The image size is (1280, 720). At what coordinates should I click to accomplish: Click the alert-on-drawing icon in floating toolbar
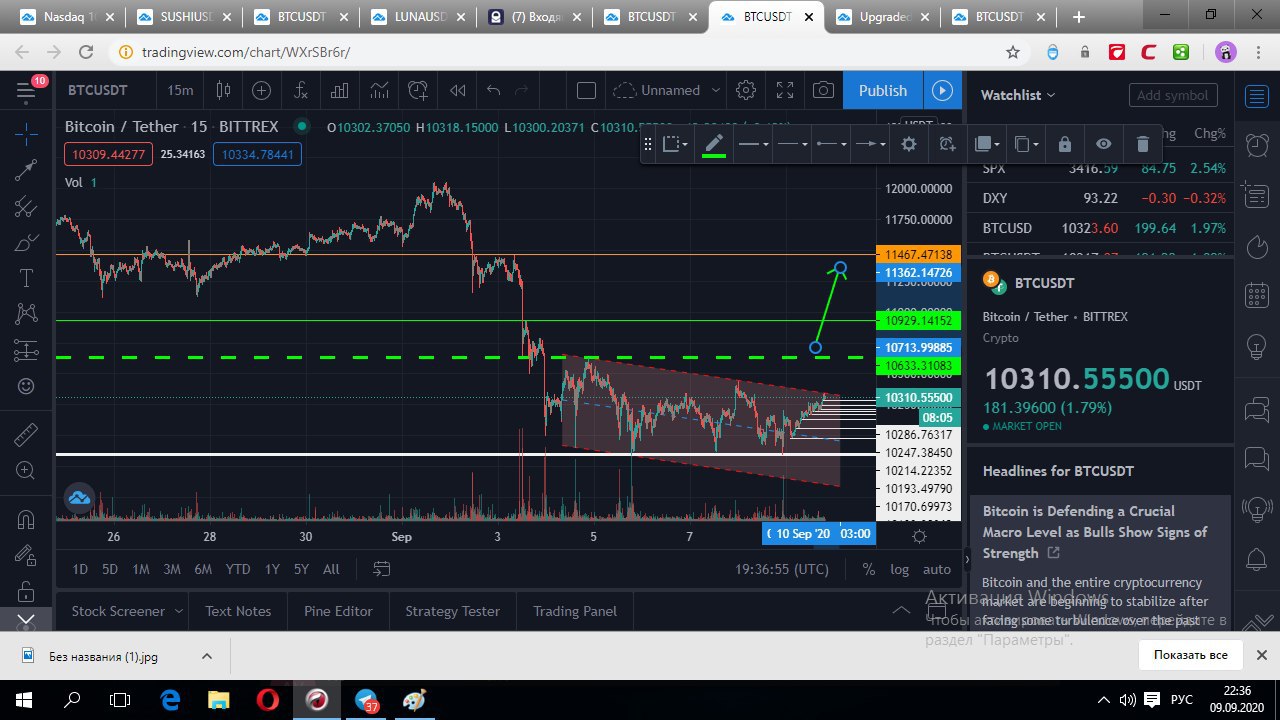coord(947,144)
